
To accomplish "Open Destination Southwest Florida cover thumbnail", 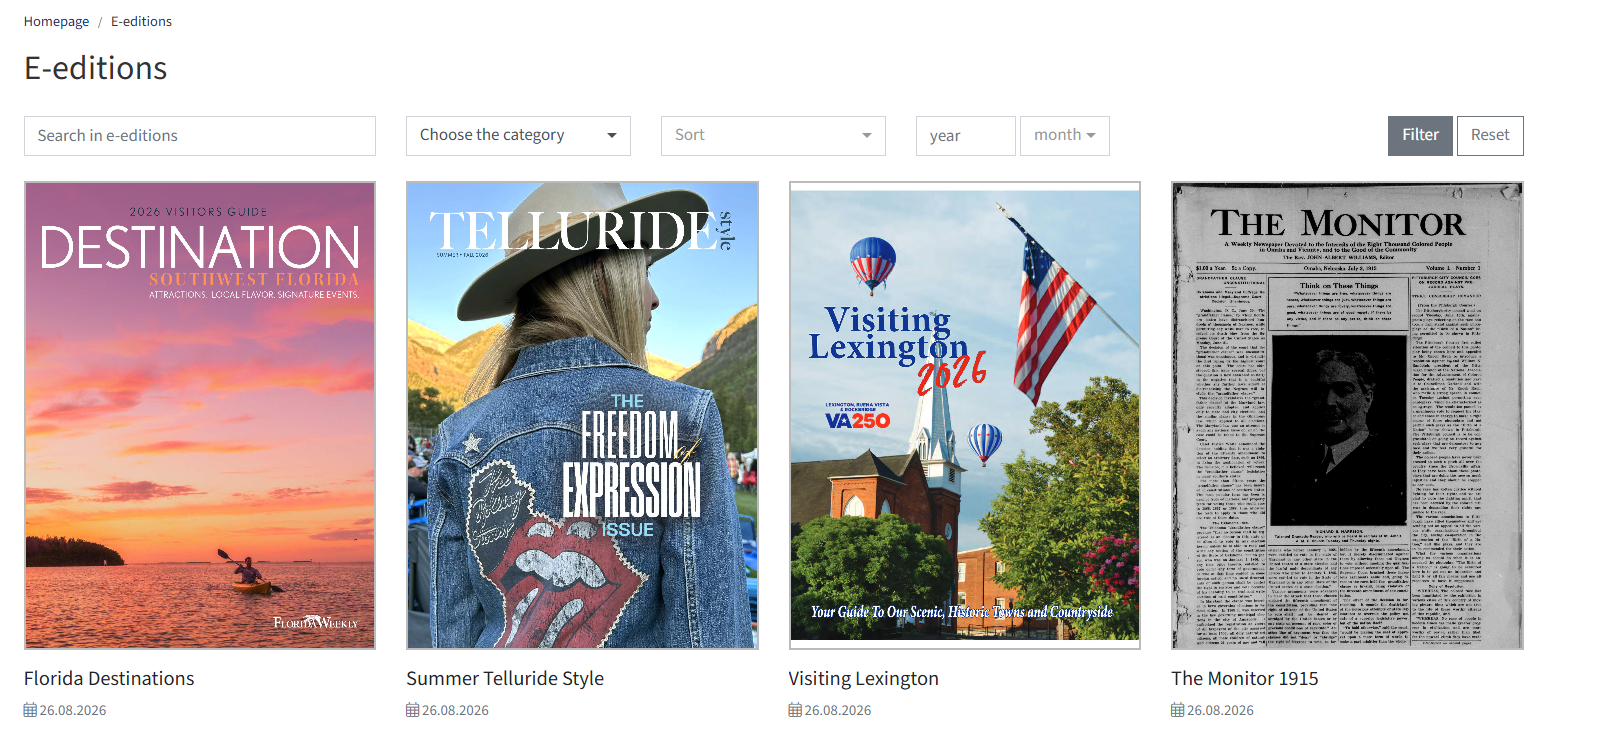I will [x=200, y=415].
